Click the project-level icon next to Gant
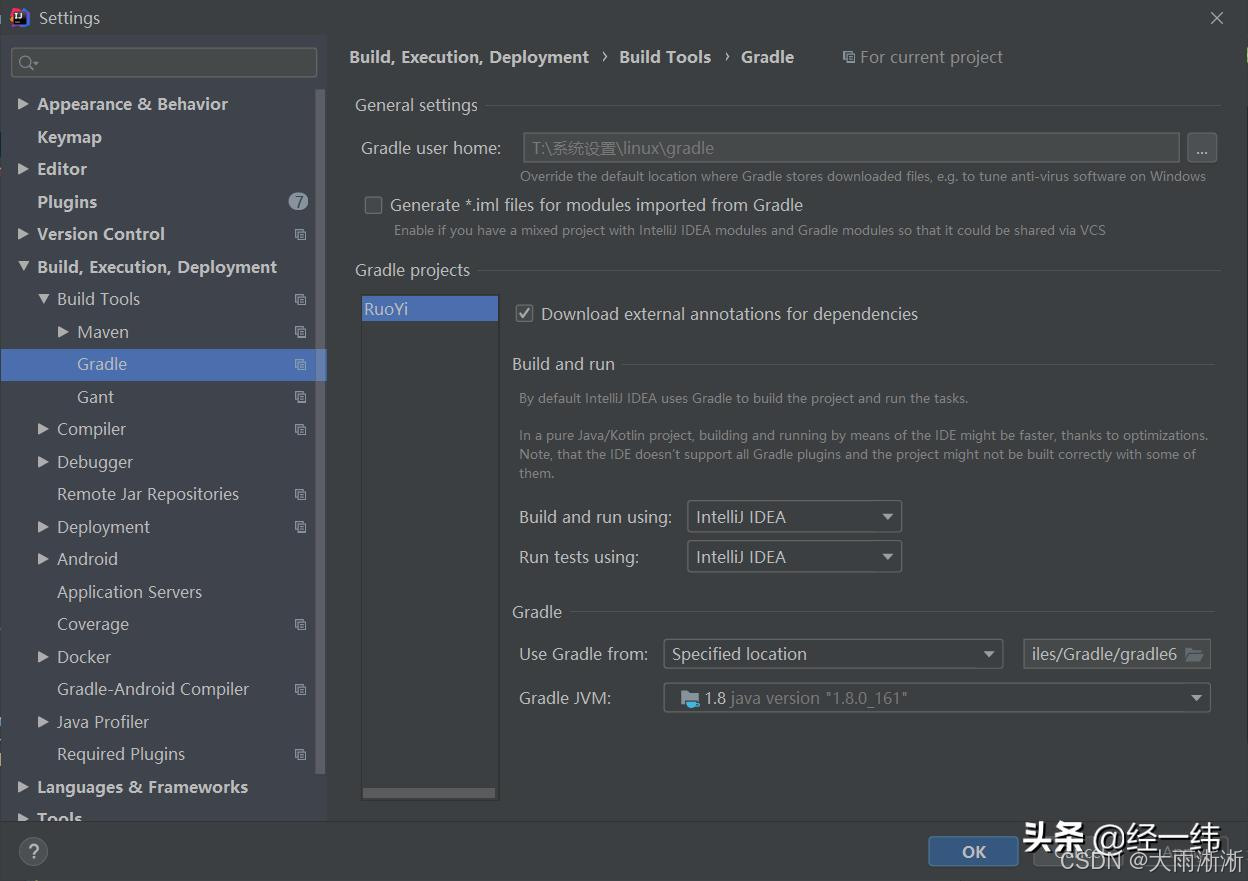 click(300, 397)
